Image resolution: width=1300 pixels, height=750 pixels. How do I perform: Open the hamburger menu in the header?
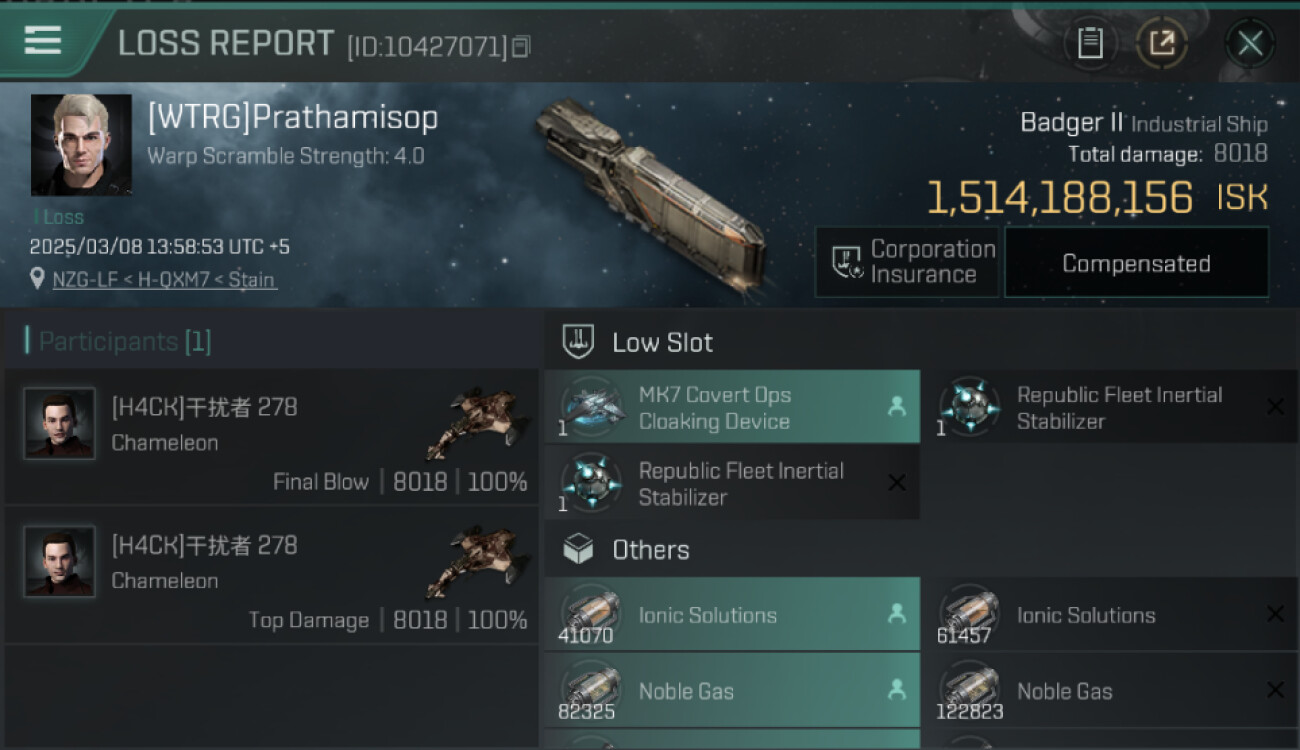pos(43,41)
